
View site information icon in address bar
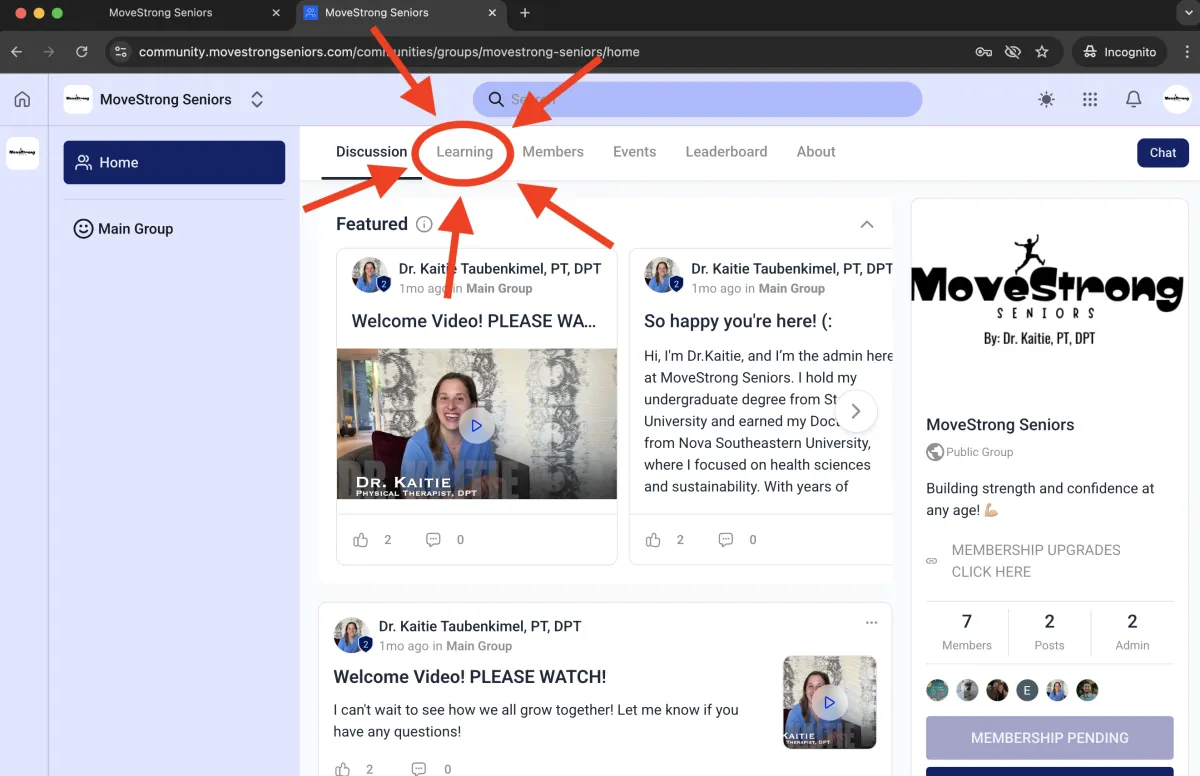coord(121,52)
